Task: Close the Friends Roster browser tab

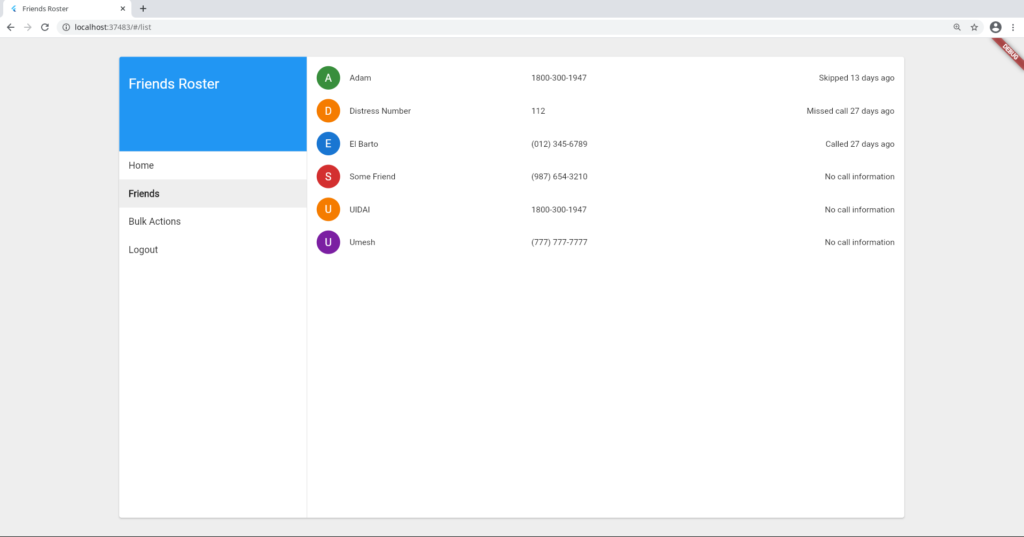Action: 122,8
